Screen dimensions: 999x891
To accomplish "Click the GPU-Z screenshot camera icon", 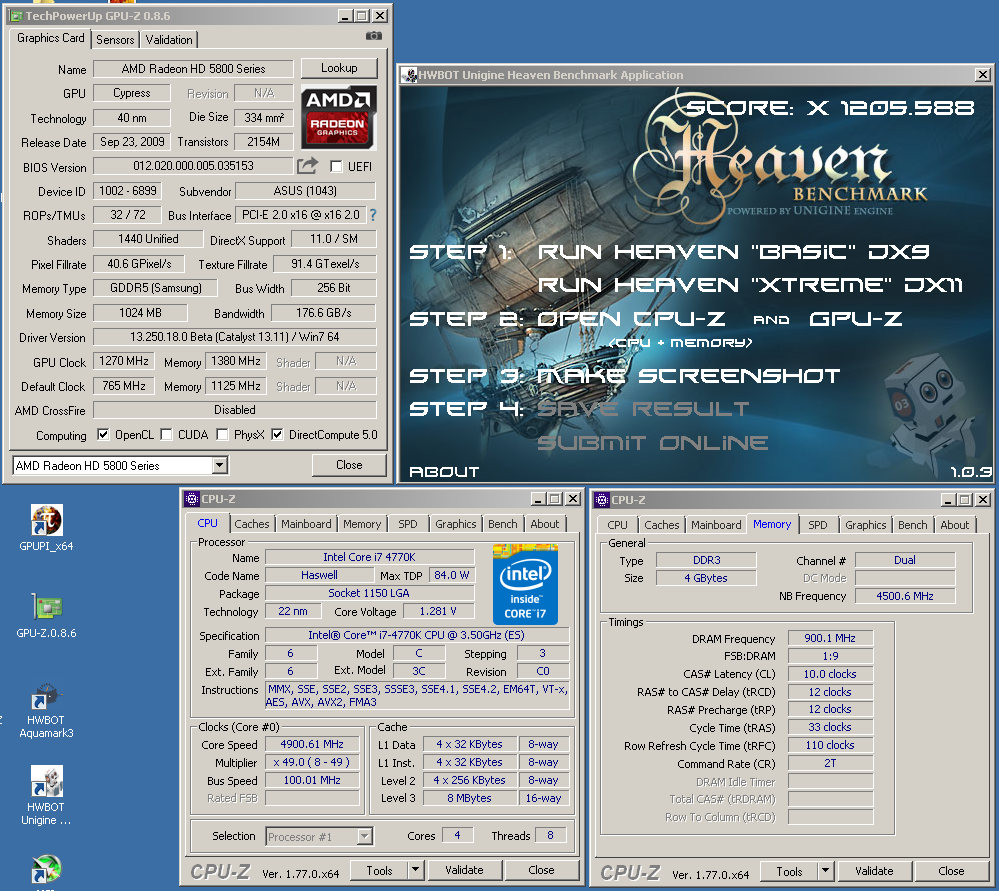I will (374, 36).
